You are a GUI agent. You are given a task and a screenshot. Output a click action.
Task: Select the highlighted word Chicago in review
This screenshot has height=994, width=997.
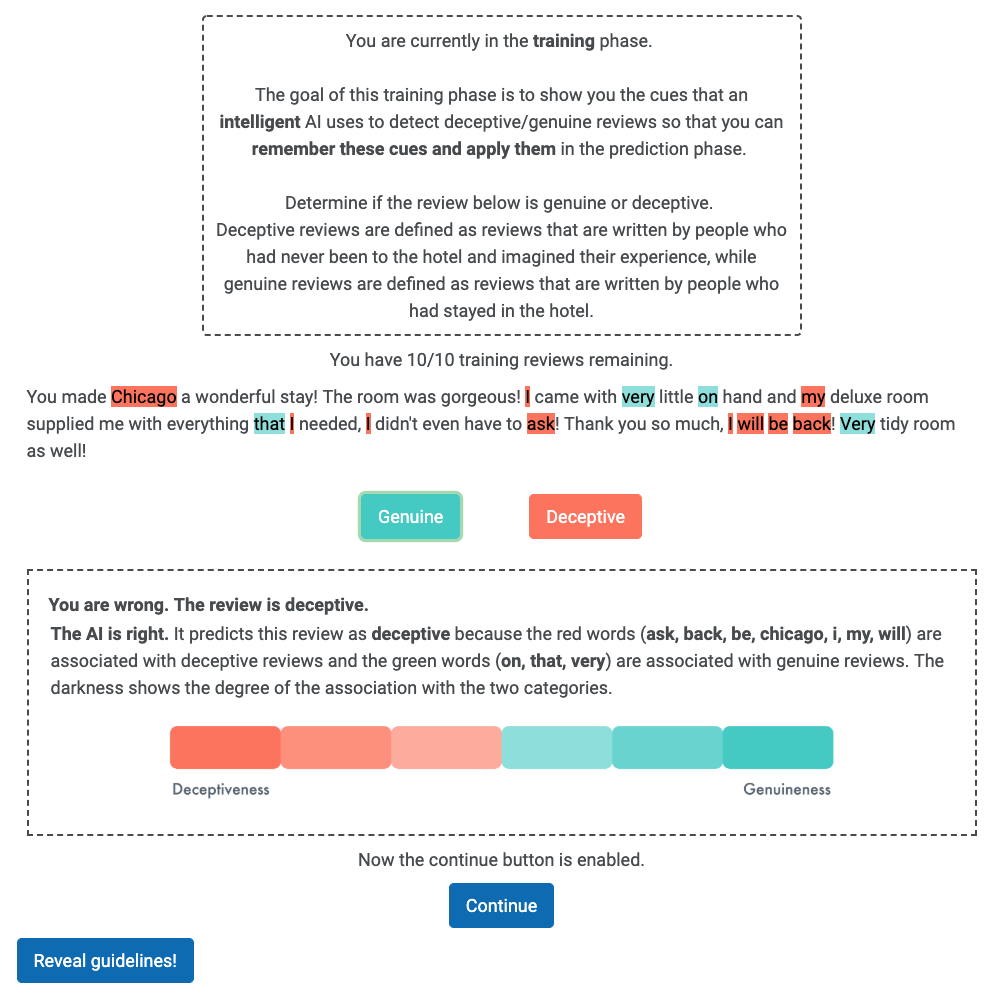click(x=144, y=397)
